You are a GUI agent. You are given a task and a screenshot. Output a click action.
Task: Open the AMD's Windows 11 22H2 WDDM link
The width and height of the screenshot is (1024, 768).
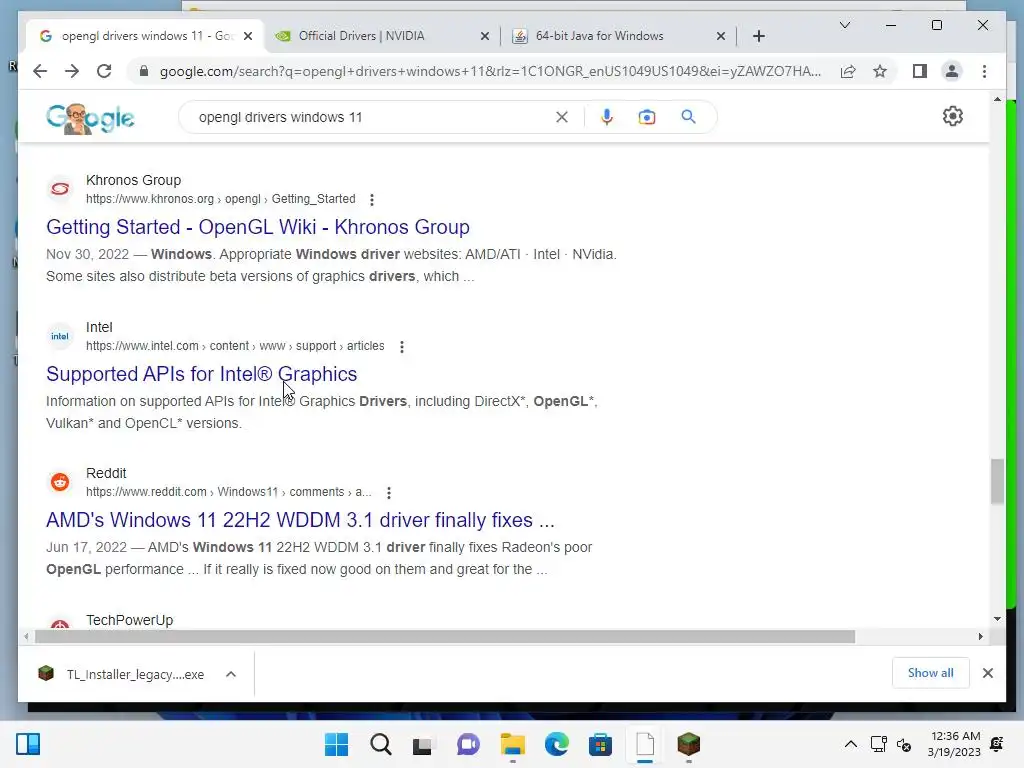coord(300,520)
